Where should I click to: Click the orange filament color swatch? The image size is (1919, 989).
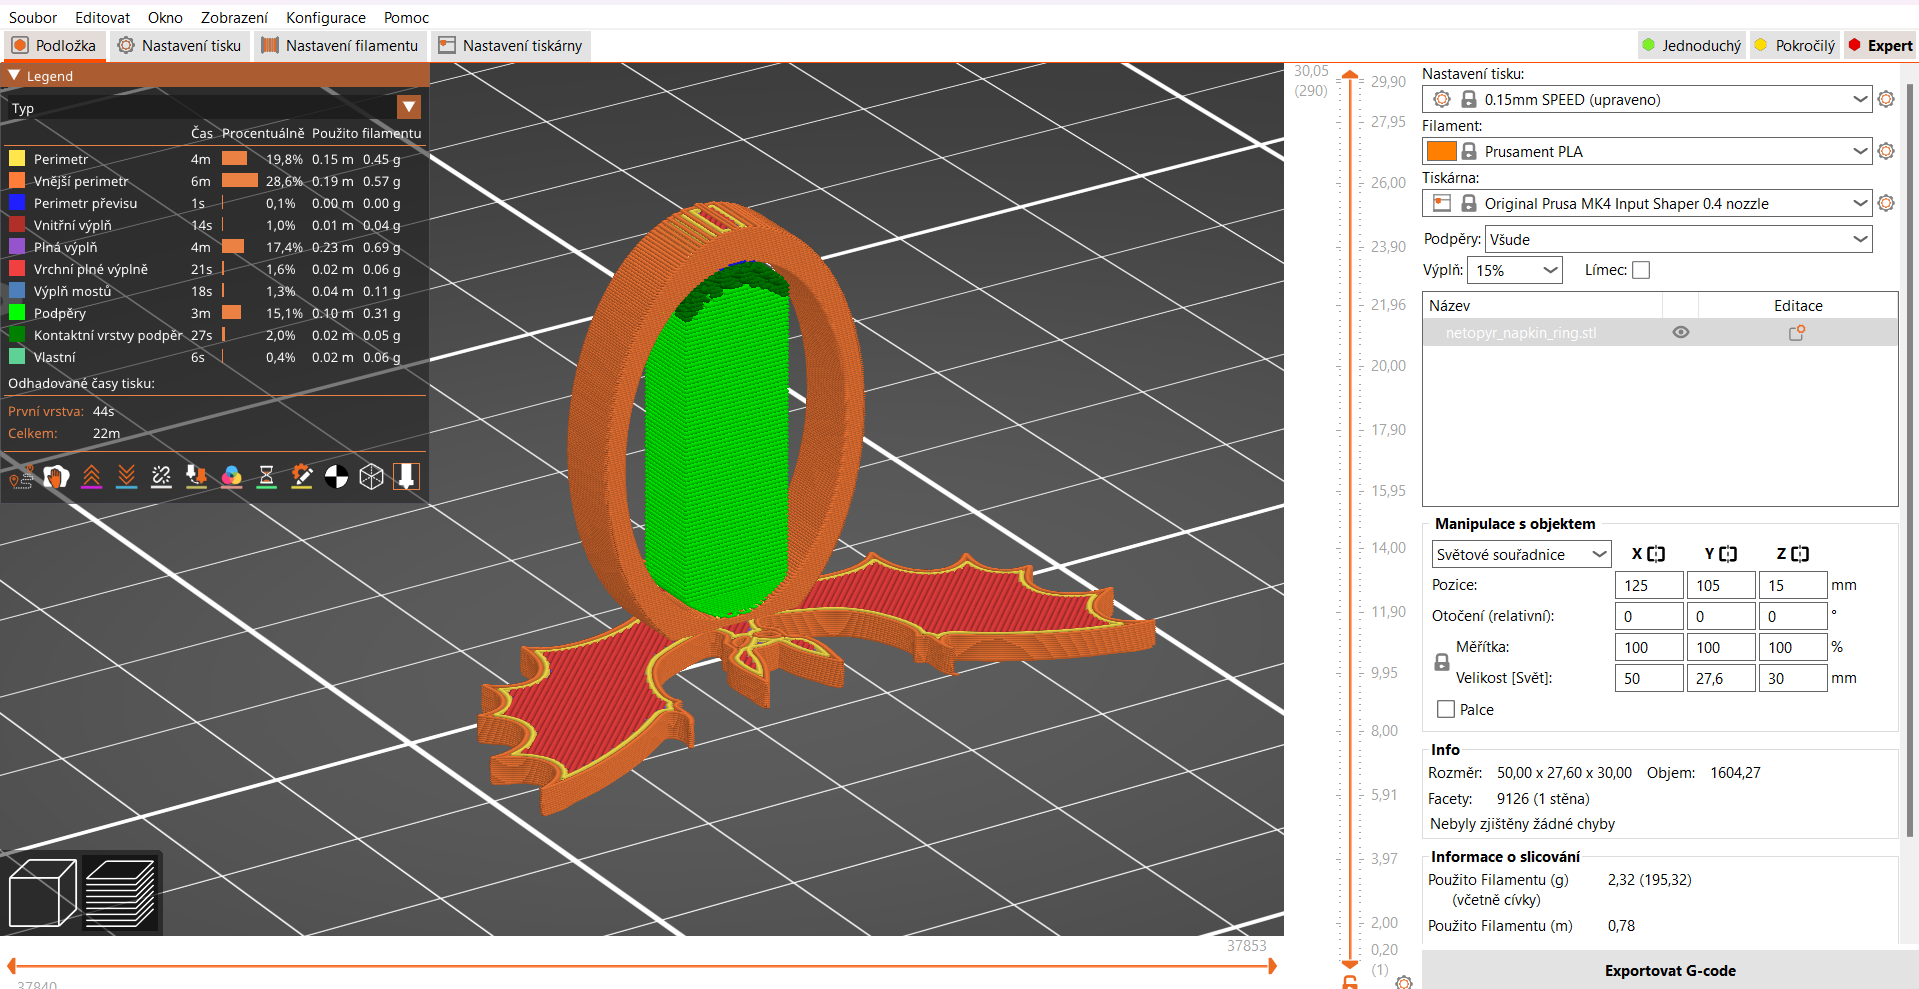[1441, 151]
